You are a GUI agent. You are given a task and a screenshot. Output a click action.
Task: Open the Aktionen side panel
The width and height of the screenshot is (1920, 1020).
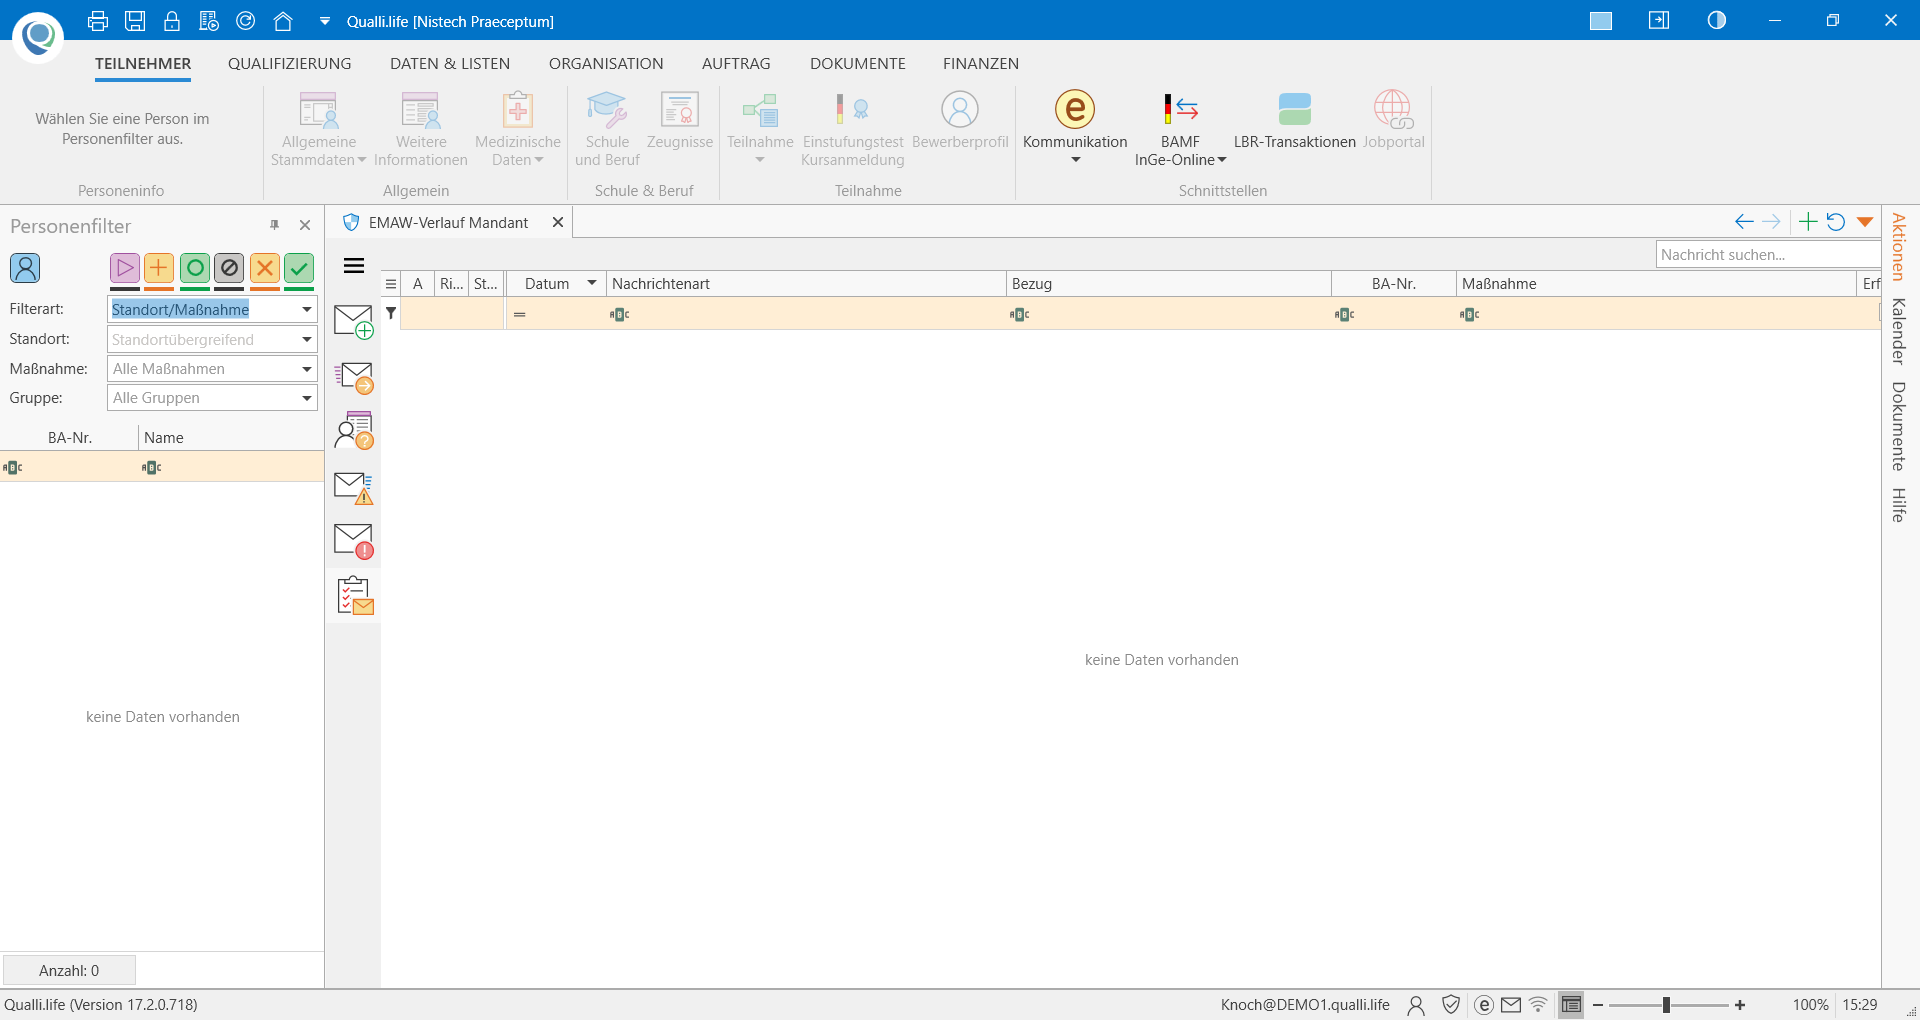pyautogui.click(x=1898, y=247)
